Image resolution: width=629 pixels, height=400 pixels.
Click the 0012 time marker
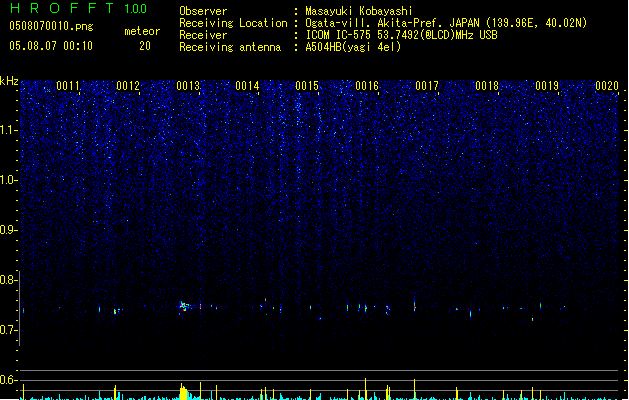tap(128, 85)
